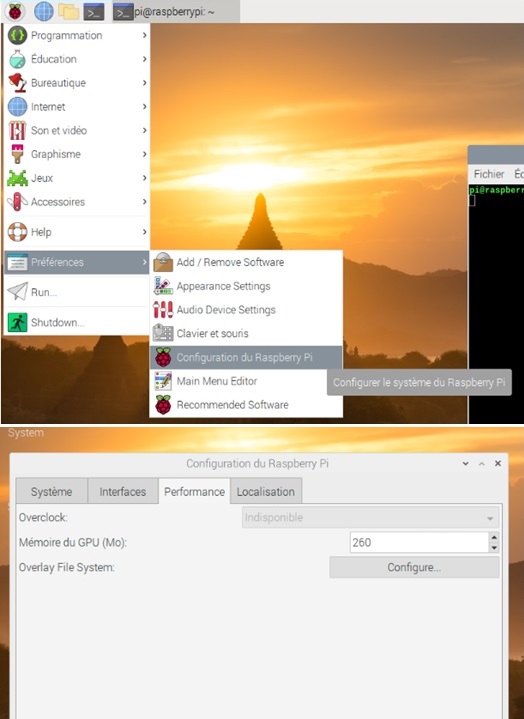Click the Add / Remove Software package icon
Screen dimensions: 524x719
click(x=163, y=262)
